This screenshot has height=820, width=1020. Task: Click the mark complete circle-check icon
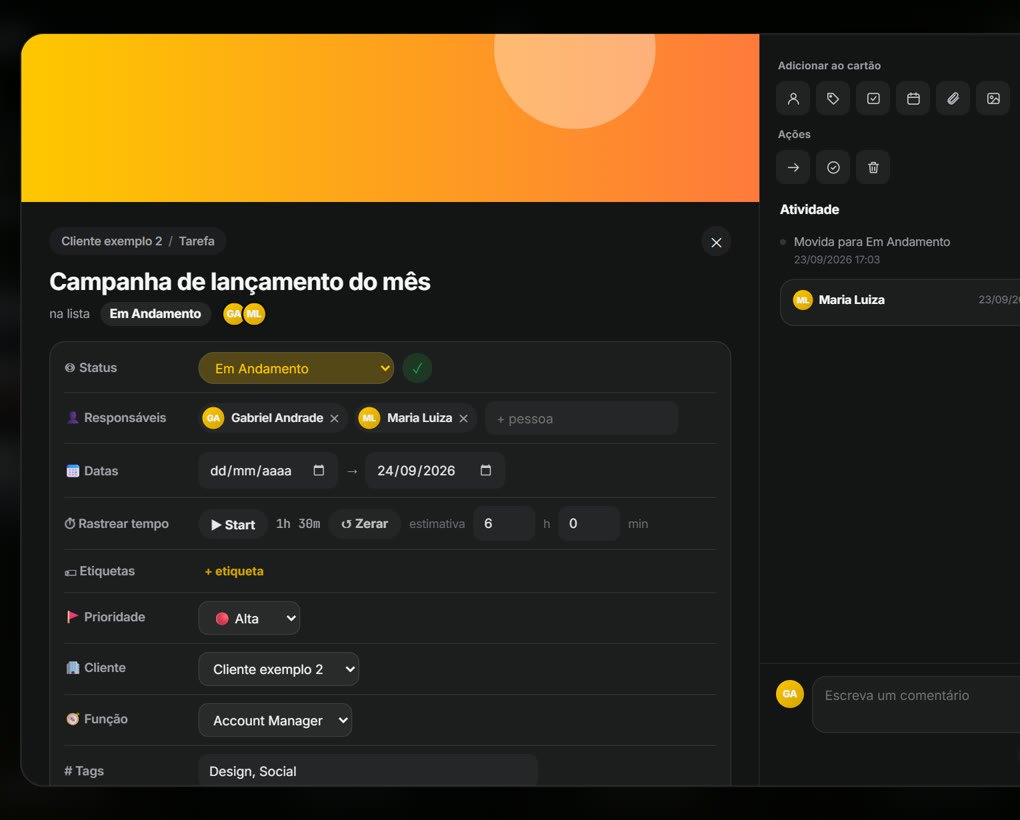pos(833,168)
